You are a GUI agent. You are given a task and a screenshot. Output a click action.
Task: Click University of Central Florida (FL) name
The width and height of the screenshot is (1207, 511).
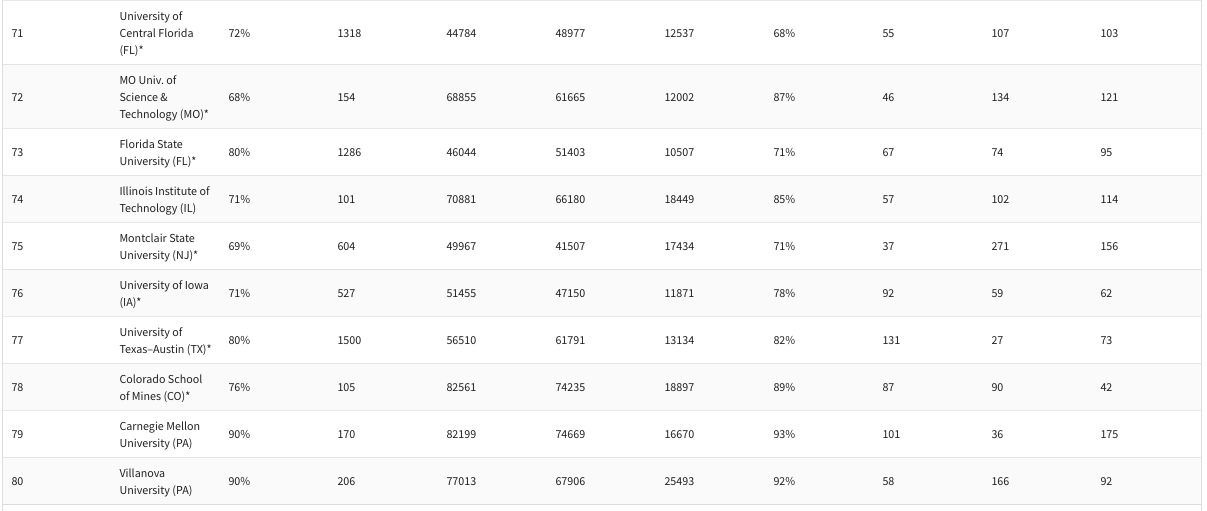(x=156, y=33)
